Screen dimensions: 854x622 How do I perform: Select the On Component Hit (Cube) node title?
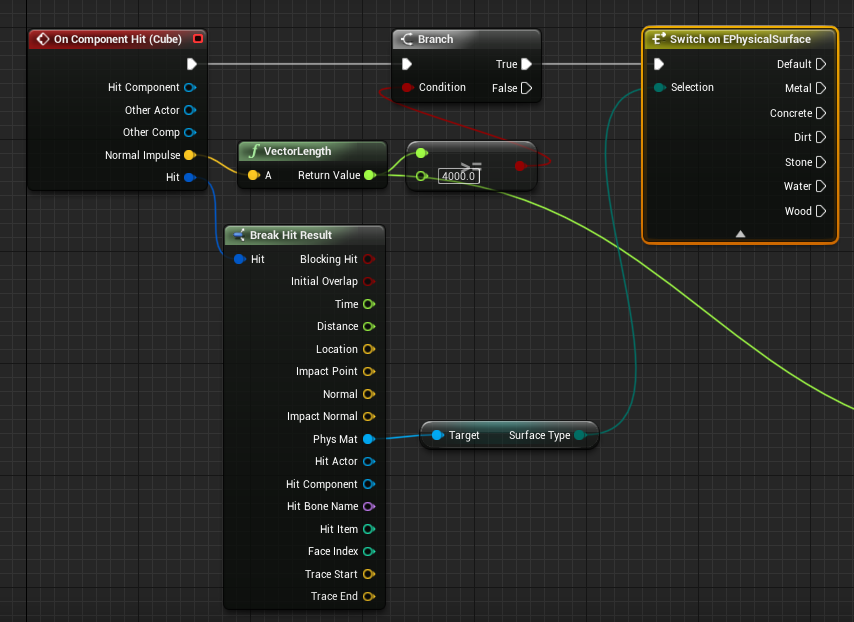click(118, 39)
